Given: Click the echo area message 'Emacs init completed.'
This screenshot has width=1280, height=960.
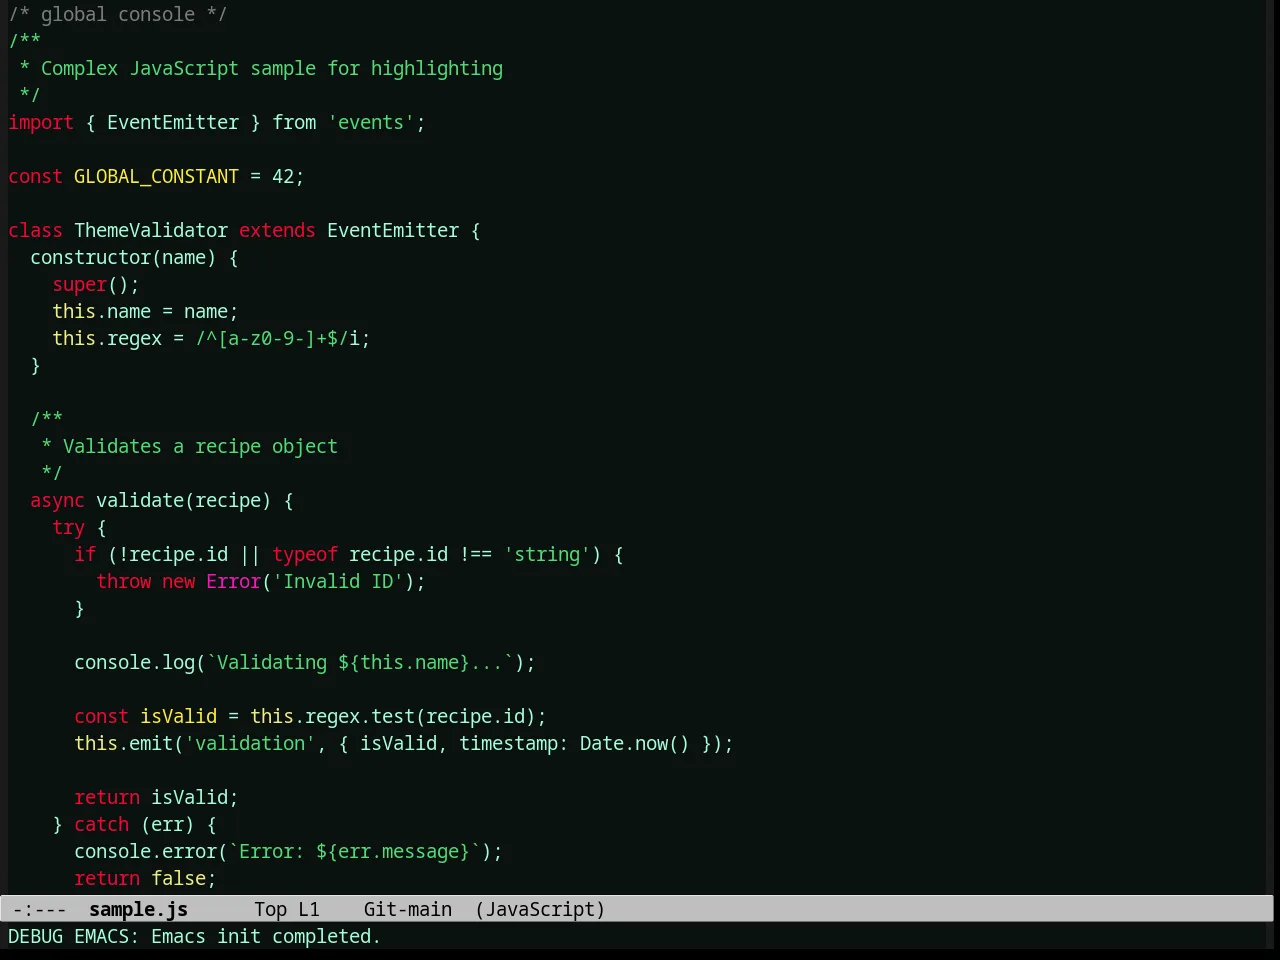Looking at the screenshot, I should click(x=266, y=936).
